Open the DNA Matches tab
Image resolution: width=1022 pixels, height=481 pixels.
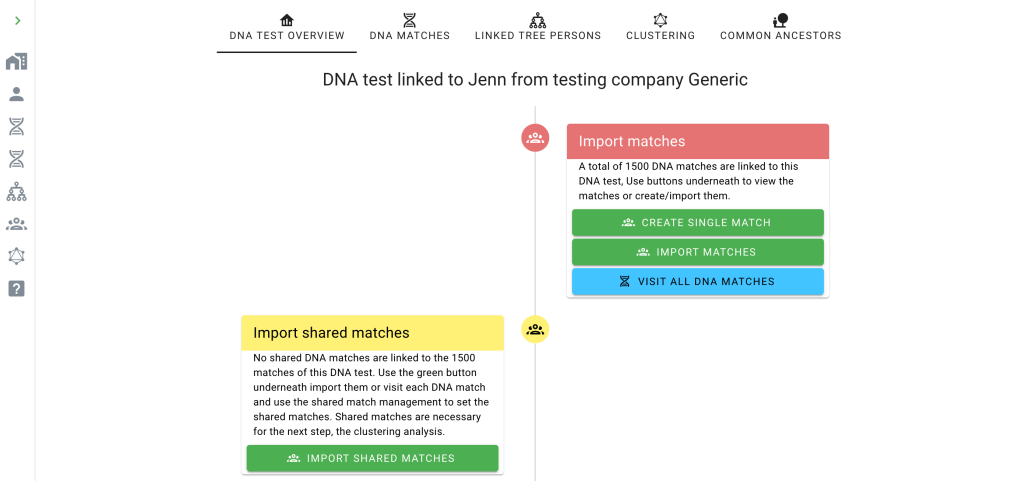pyautogui.click(x=410, y=27)
